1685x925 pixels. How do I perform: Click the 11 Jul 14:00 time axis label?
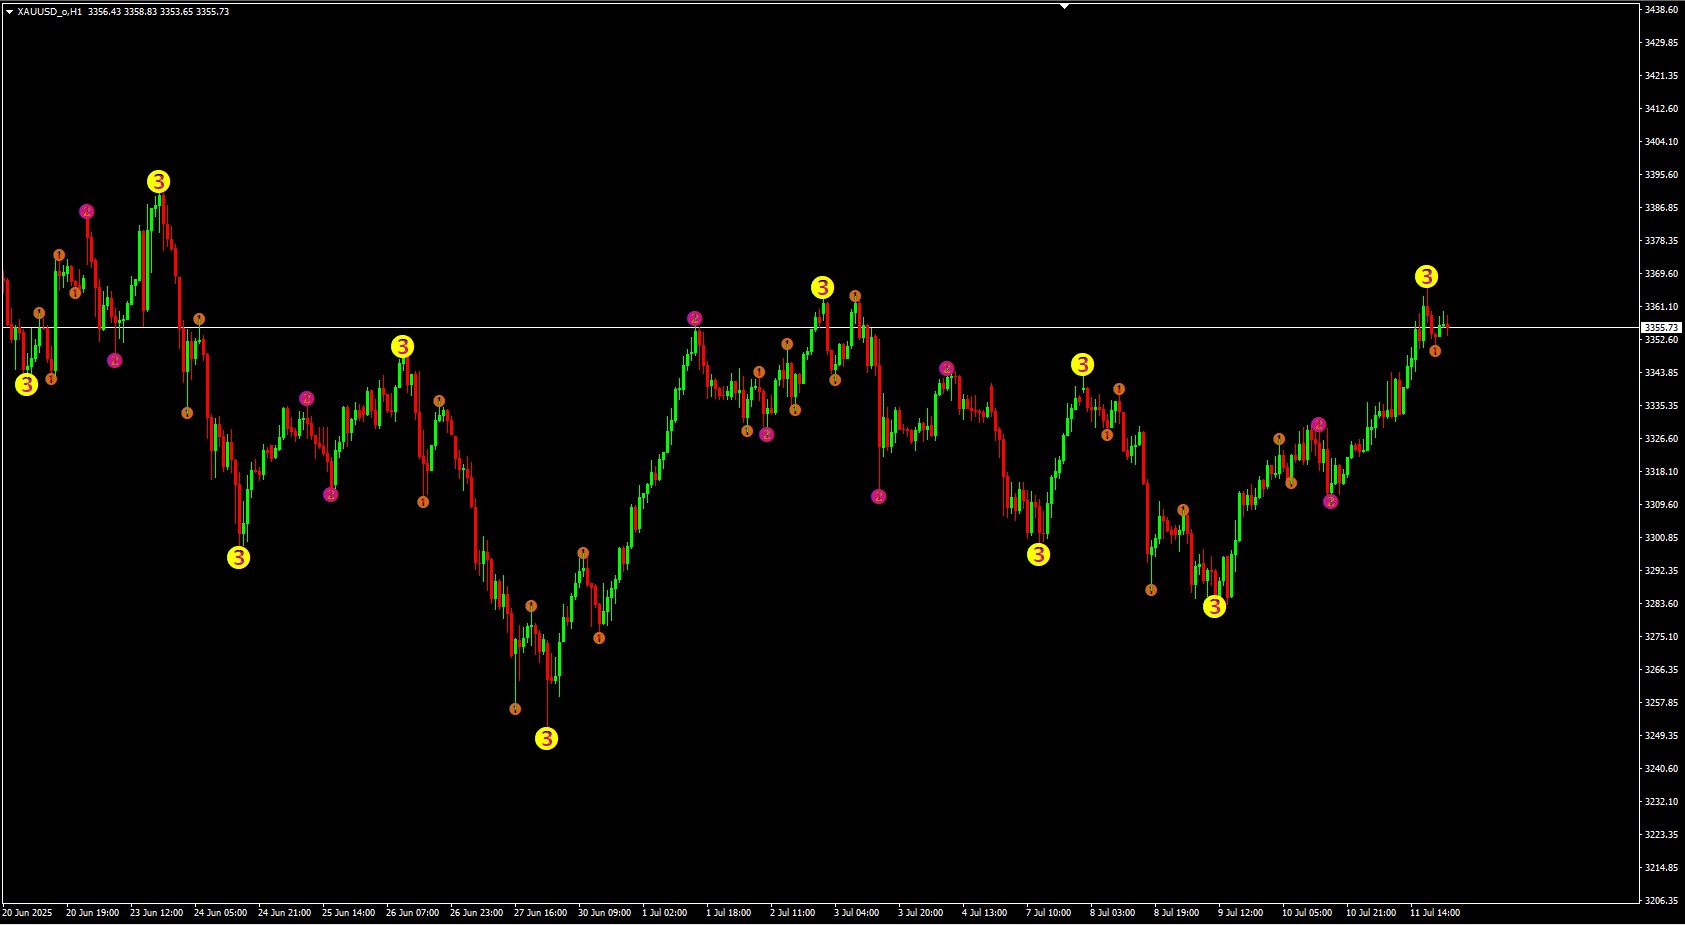coord(1435,913)
